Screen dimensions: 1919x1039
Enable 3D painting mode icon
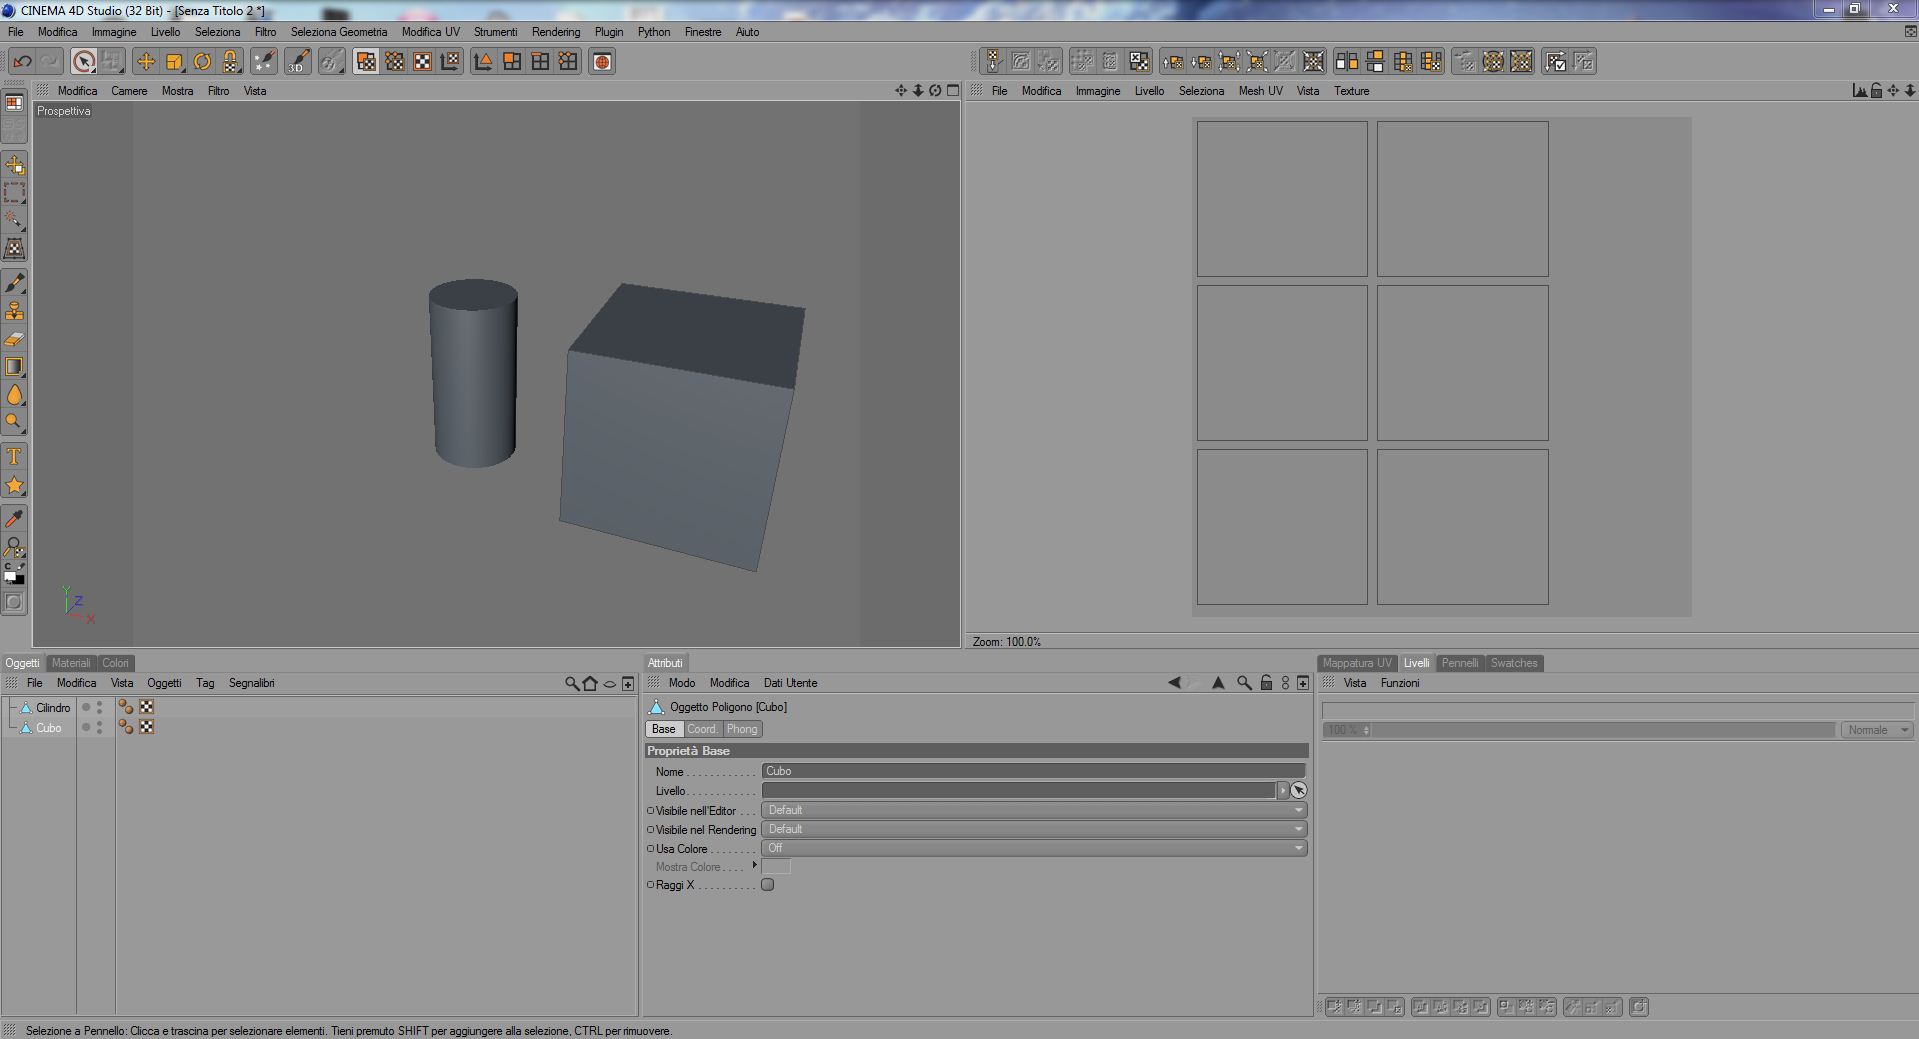tap(298, 62)
